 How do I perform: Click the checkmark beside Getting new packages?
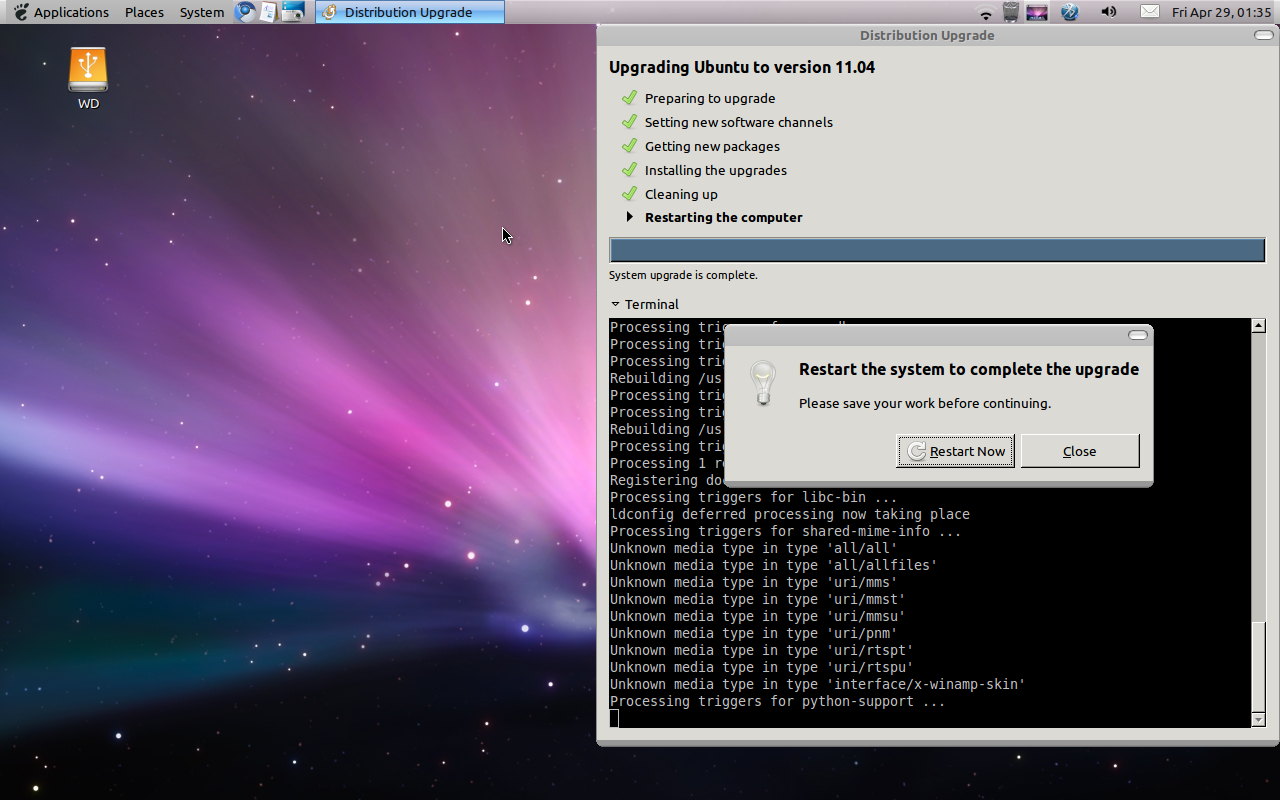(629, 145)
